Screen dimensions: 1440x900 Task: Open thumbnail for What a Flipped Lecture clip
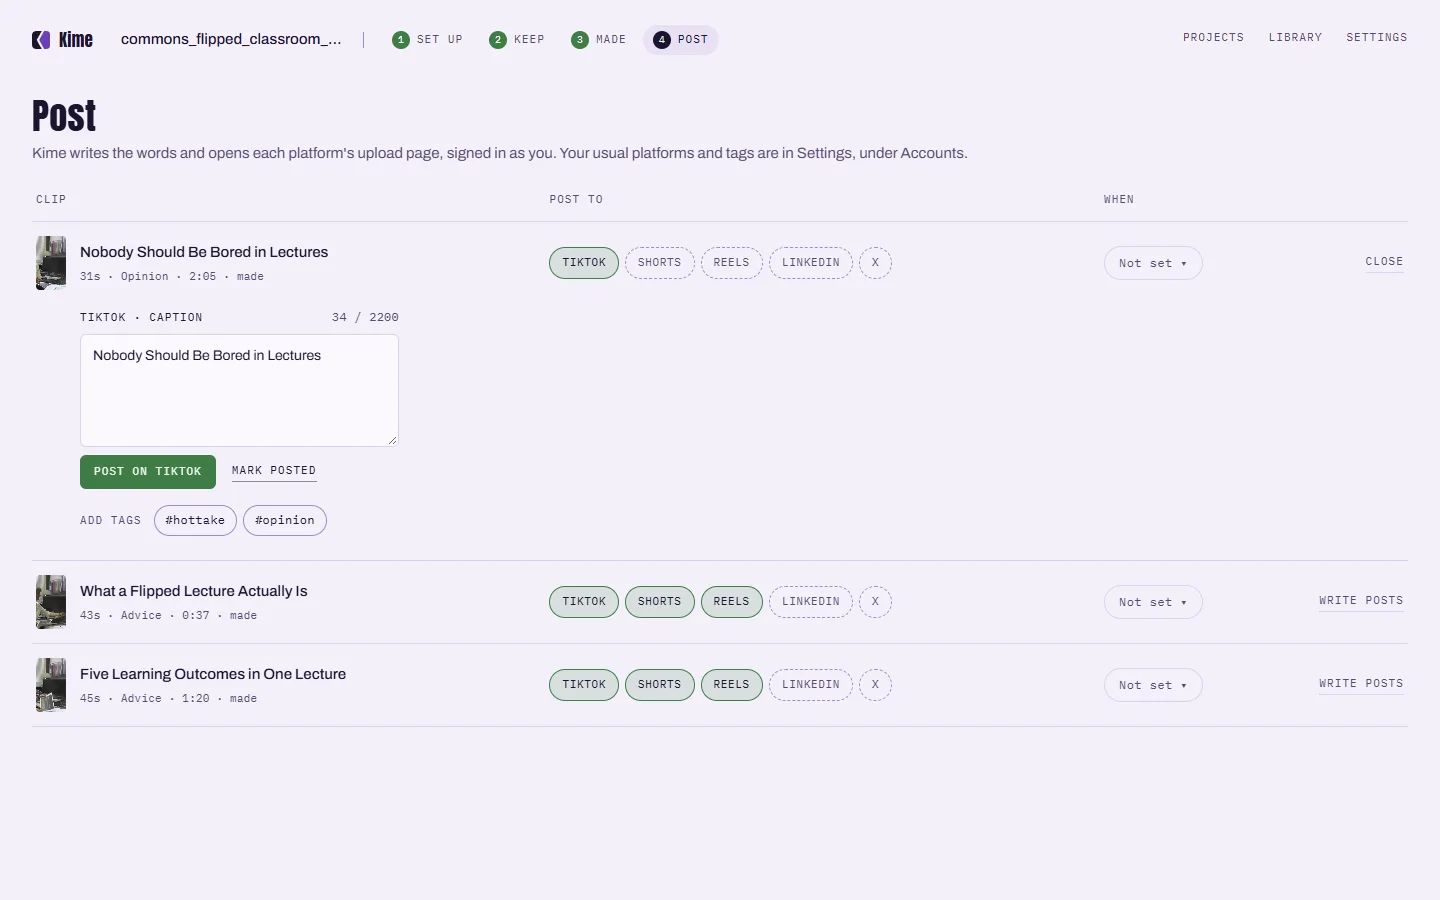51,602
